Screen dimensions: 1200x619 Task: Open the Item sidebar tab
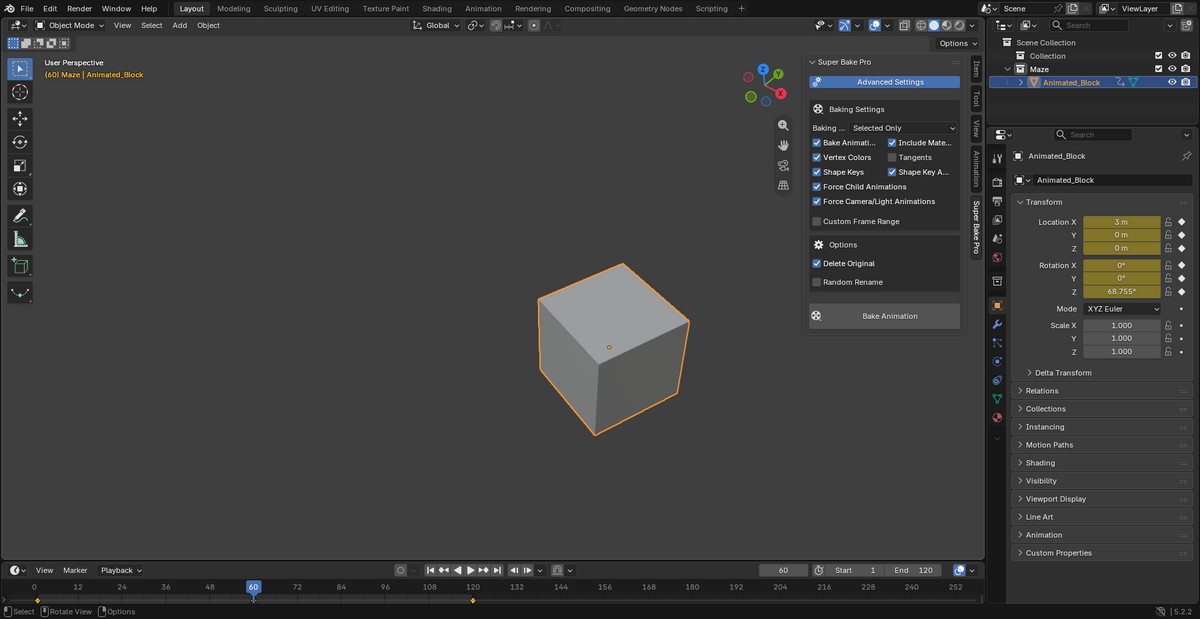click(x=976, y=70)
